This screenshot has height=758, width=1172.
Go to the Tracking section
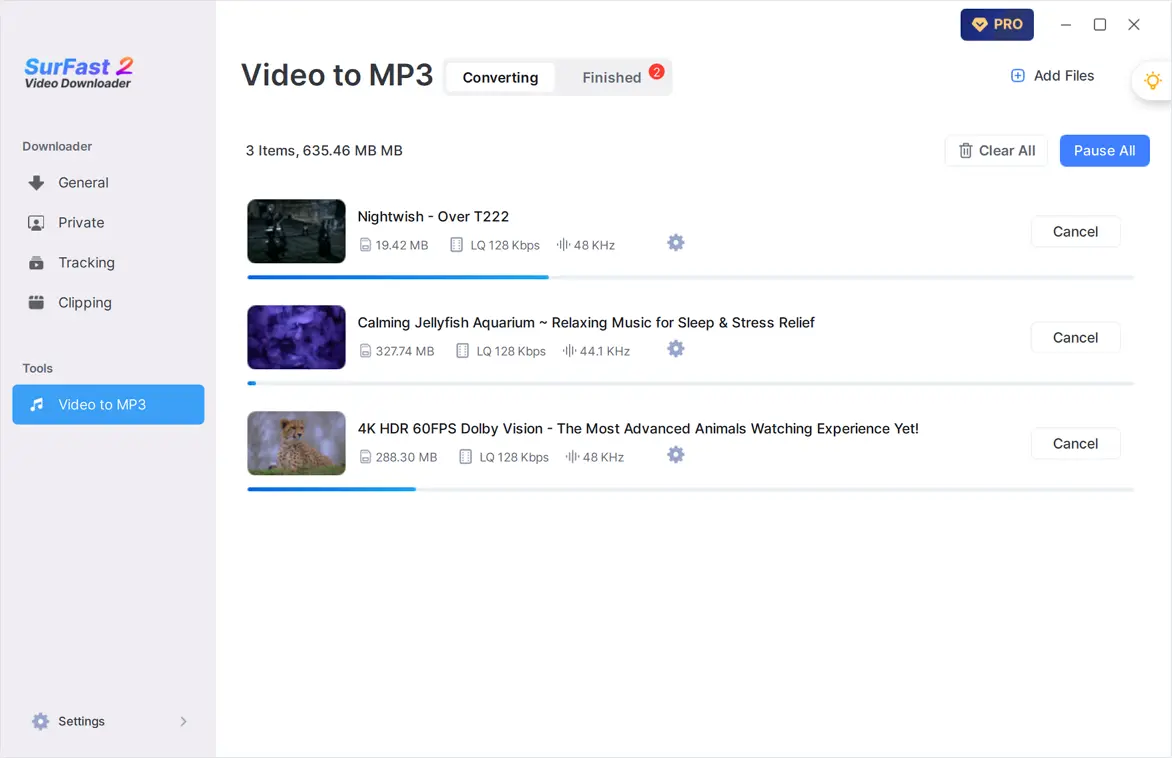[108, 262]
